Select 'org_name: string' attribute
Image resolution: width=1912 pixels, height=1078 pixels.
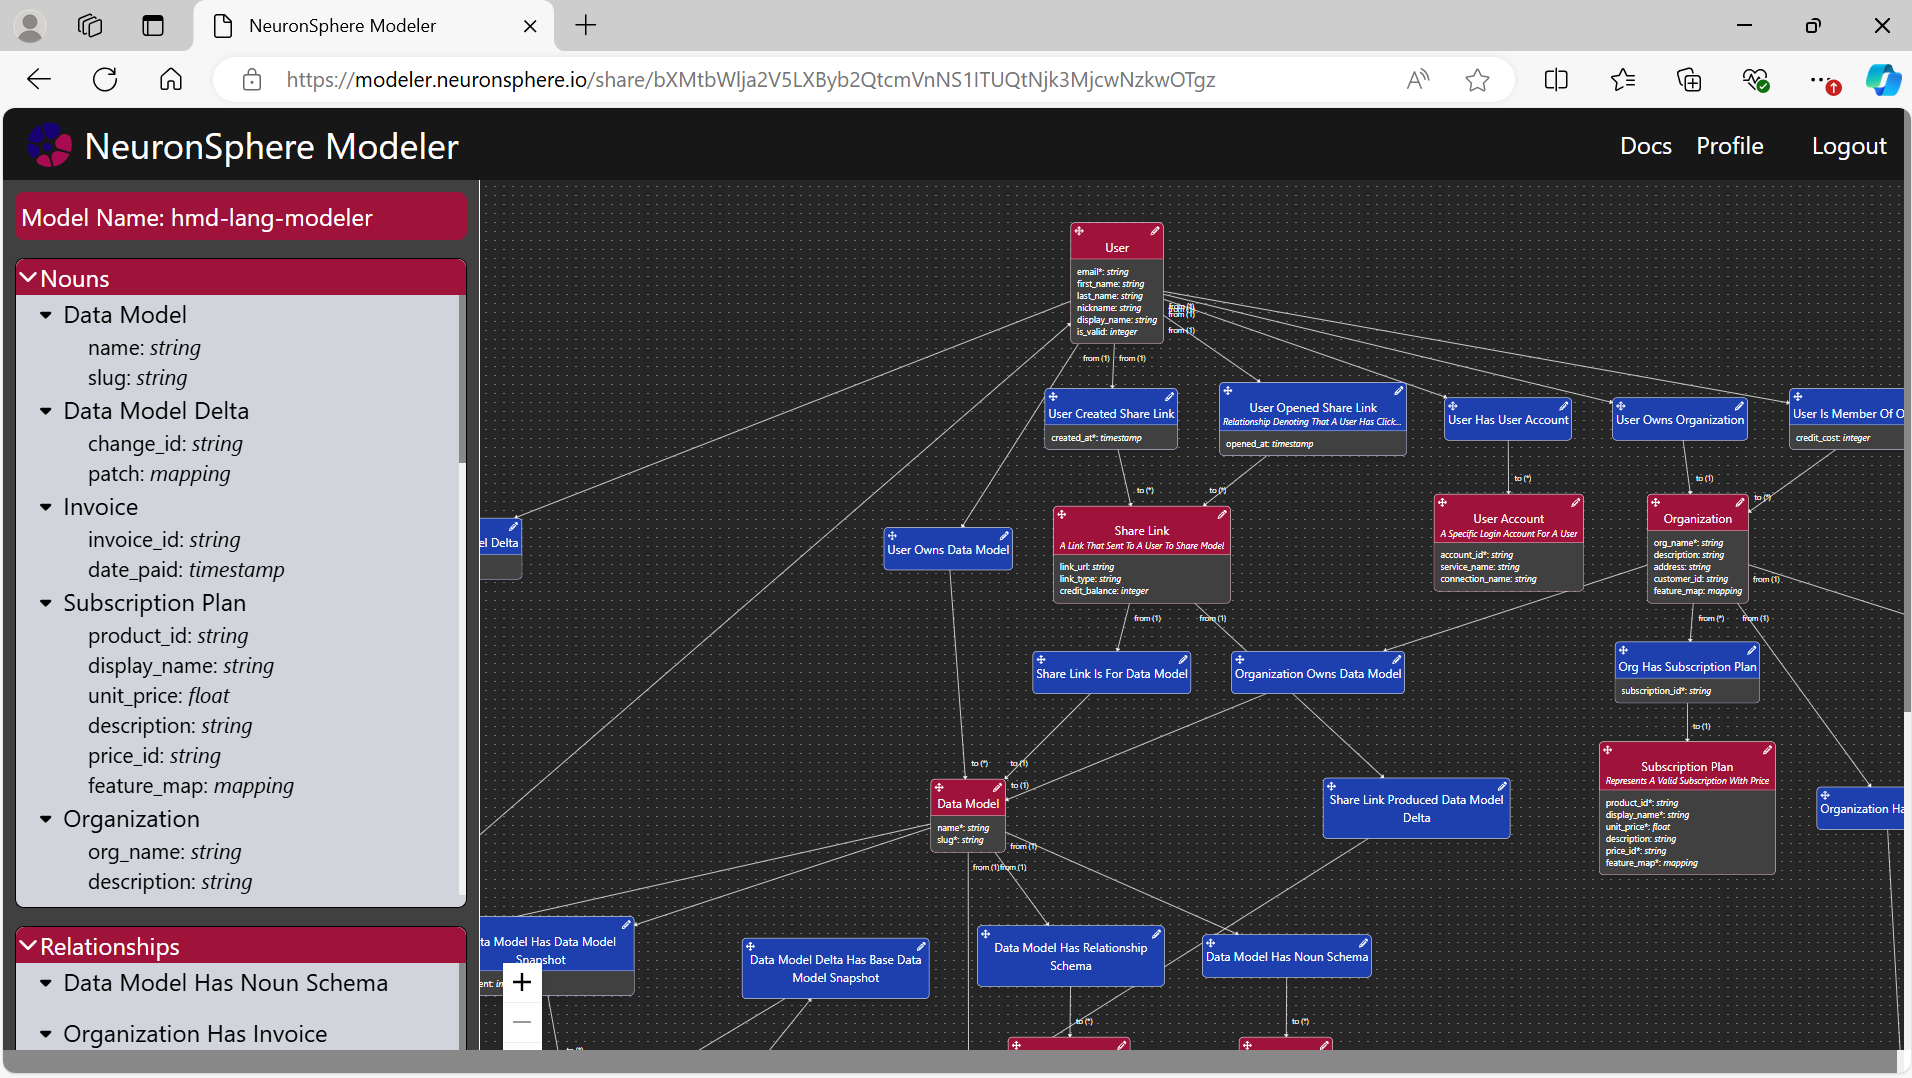[165, 852]
